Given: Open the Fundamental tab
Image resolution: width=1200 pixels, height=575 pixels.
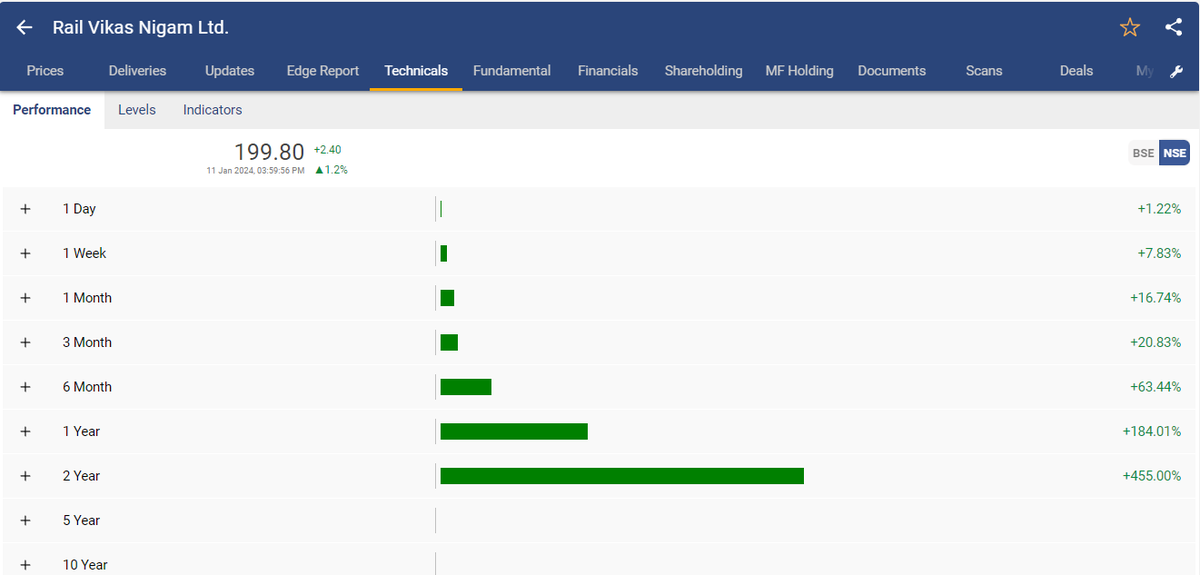Looking at the screenshot, I should pyautogui.click(x=512, y=71).
